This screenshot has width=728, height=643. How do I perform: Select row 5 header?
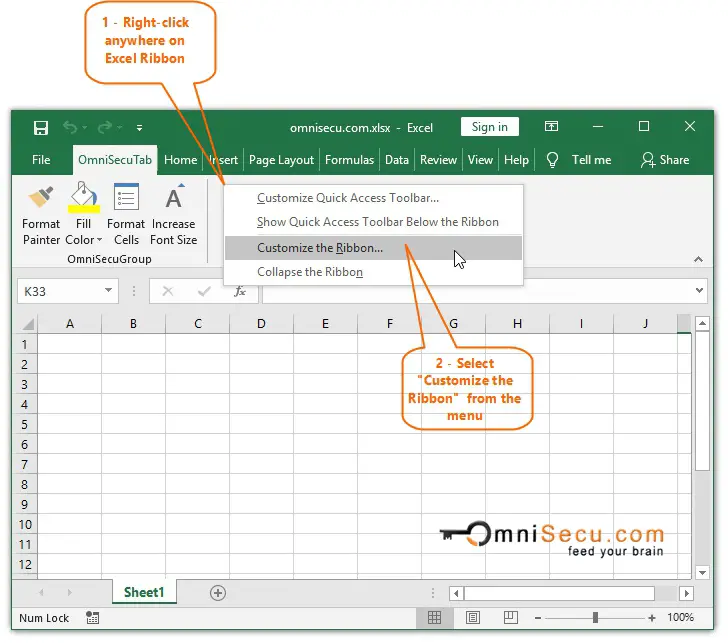pyautogui.click(x=25, y=424)
